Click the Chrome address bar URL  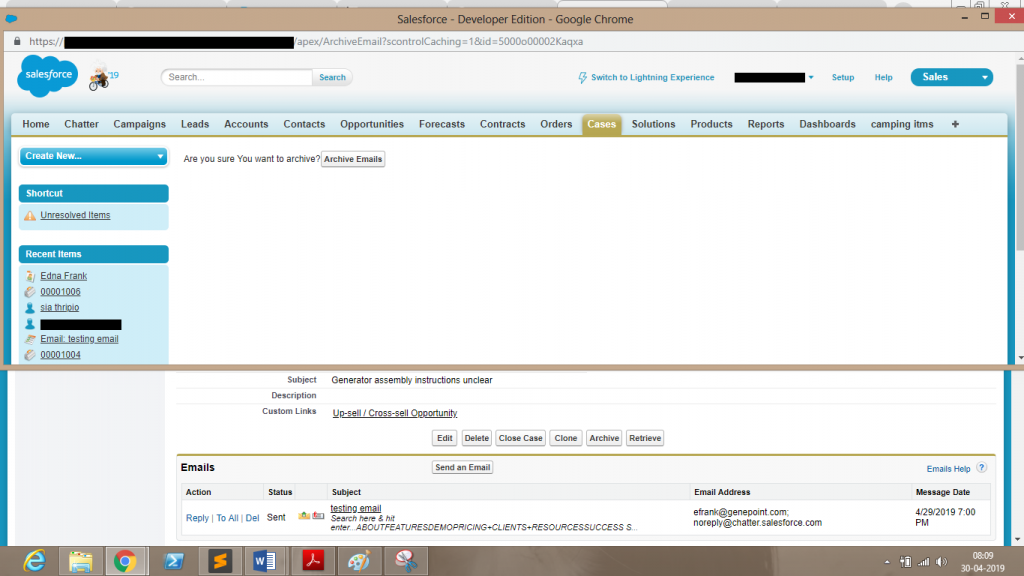pyautogui.click(x=306, y=41)
